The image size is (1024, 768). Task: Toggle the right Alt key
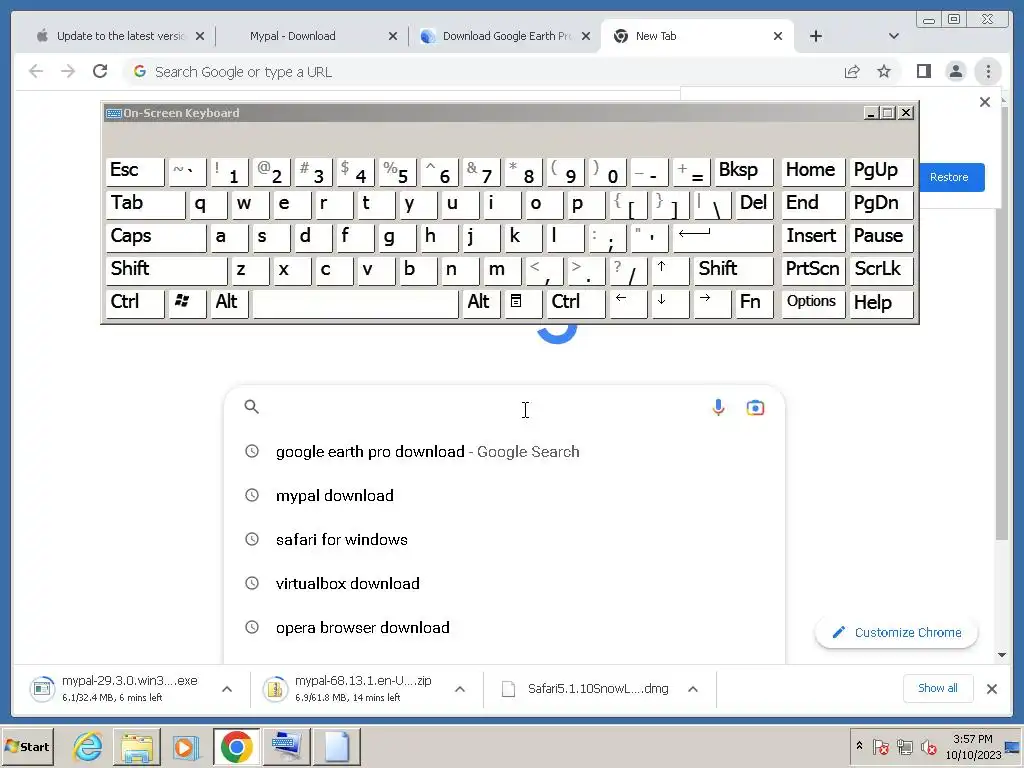pos(481,303)
